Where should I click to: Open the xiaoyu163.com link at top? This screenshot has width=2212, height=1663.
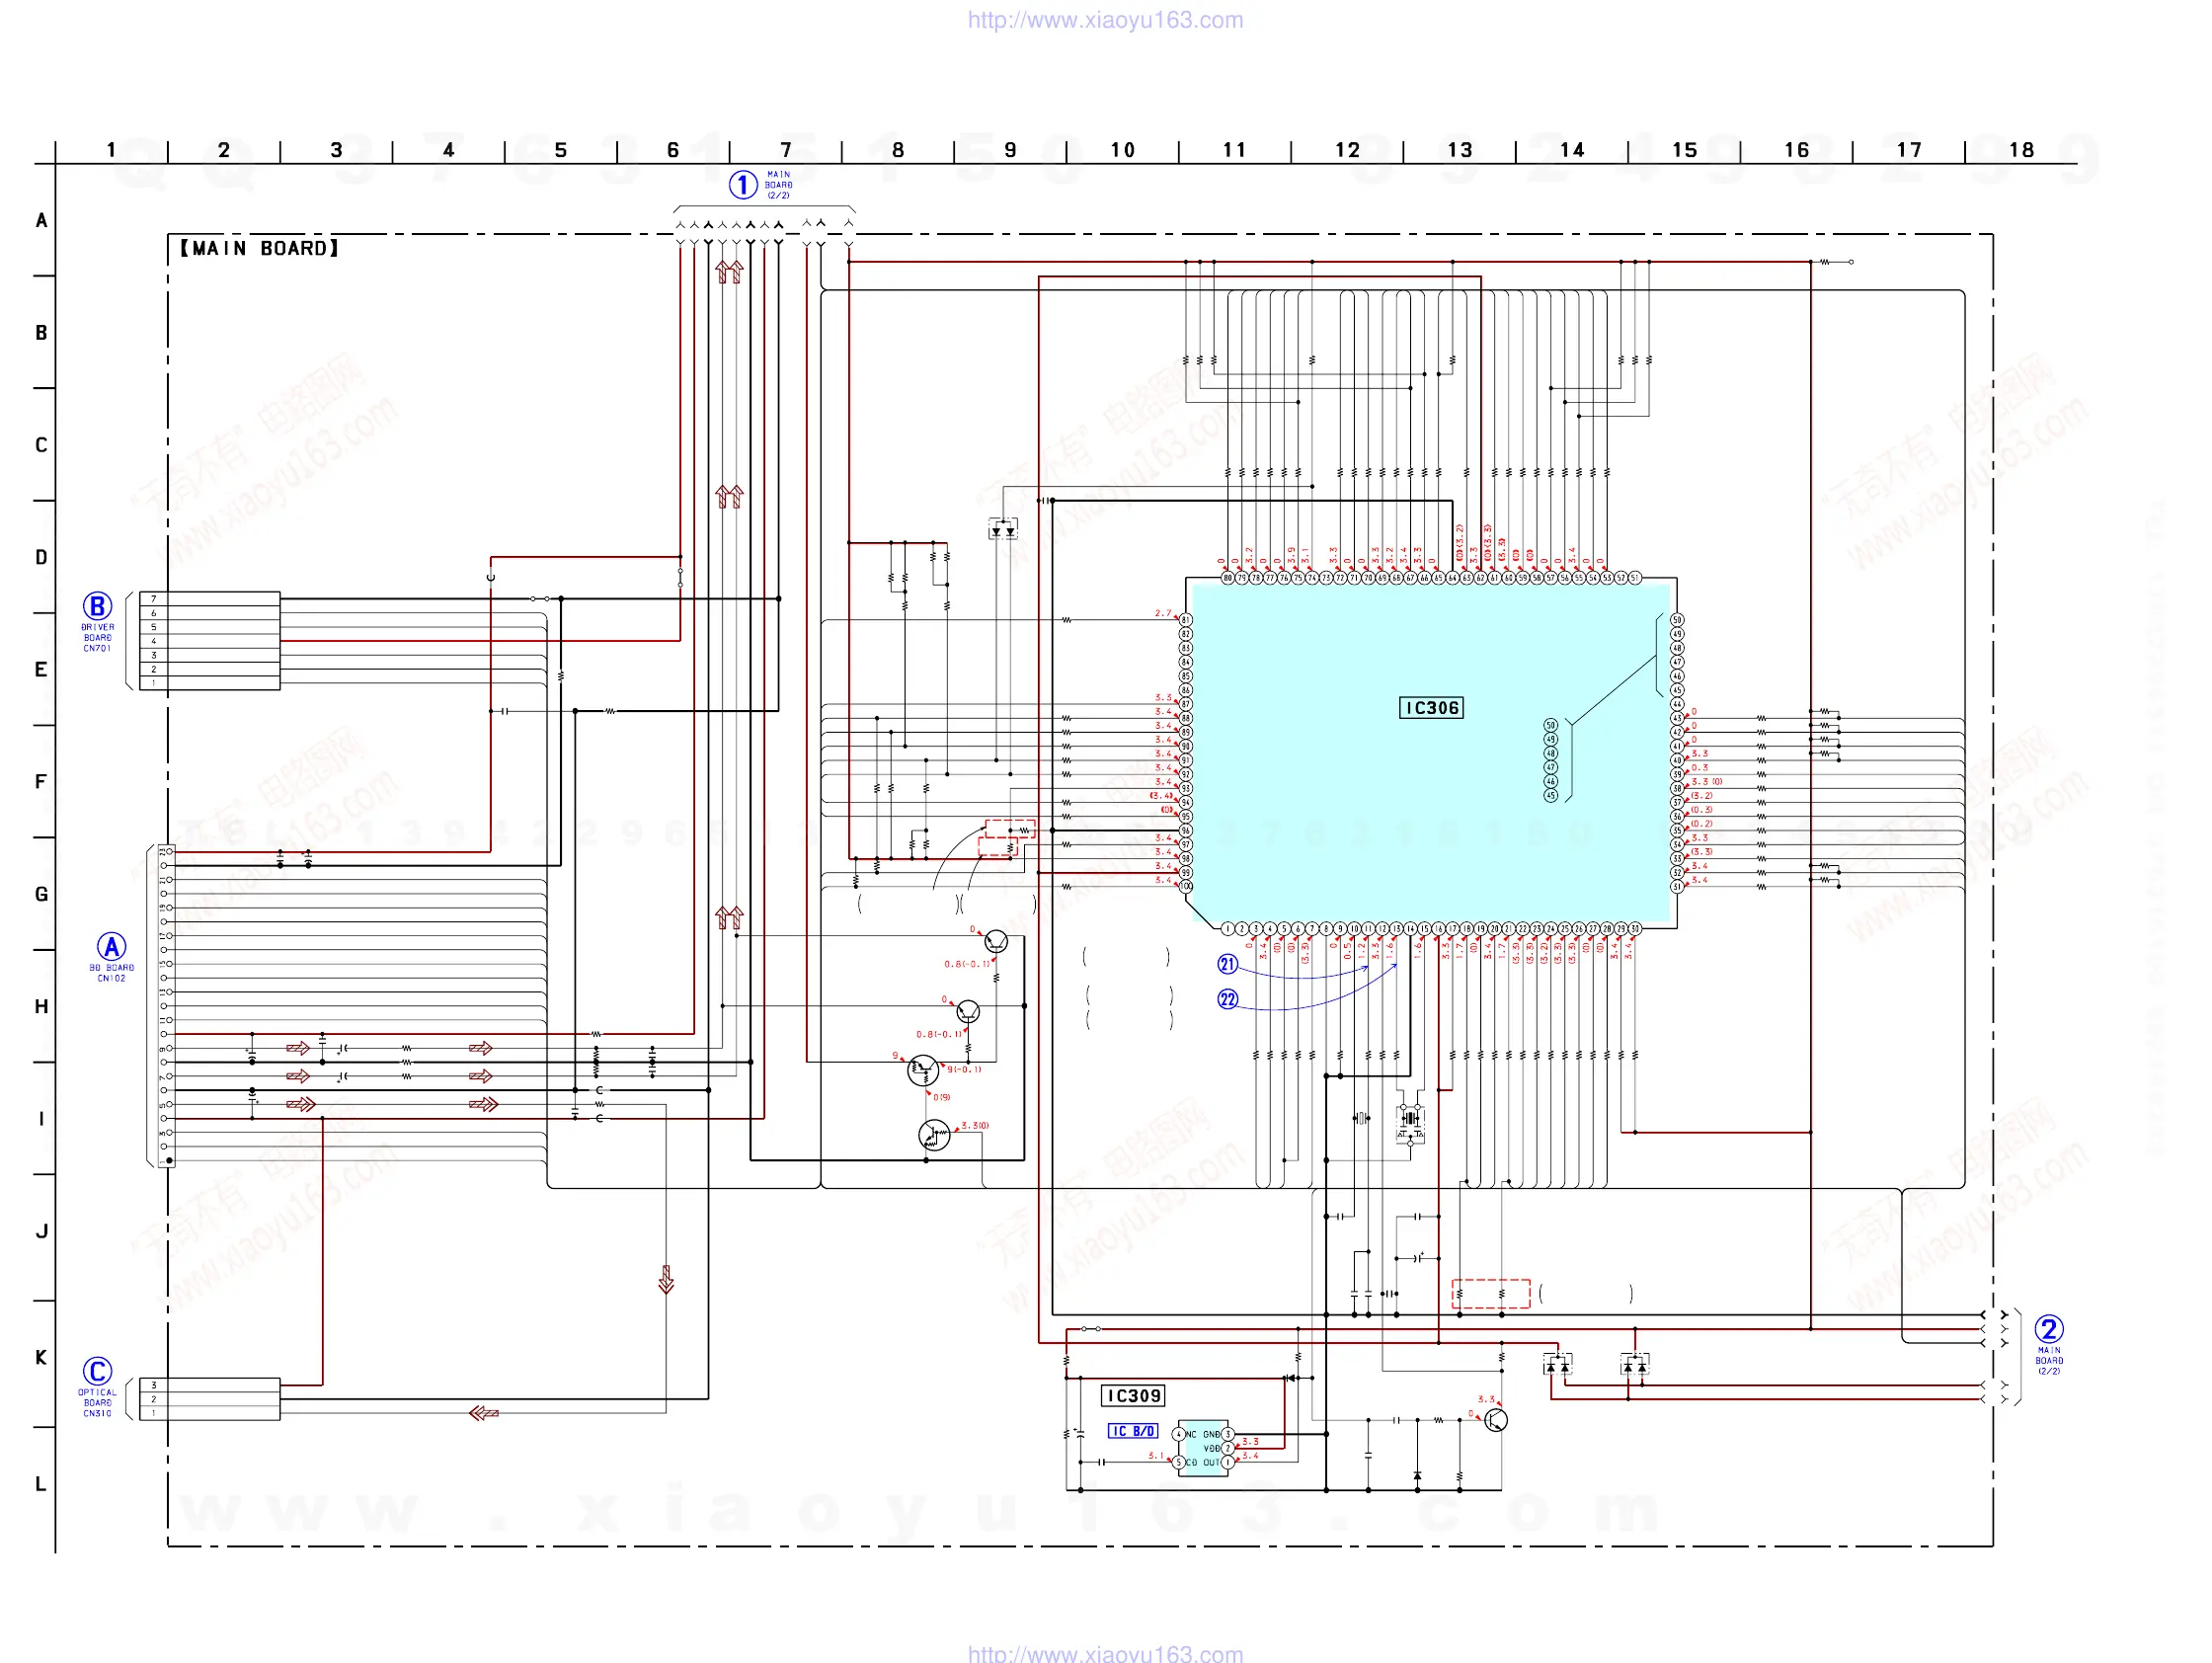(x=1105, y=20)
